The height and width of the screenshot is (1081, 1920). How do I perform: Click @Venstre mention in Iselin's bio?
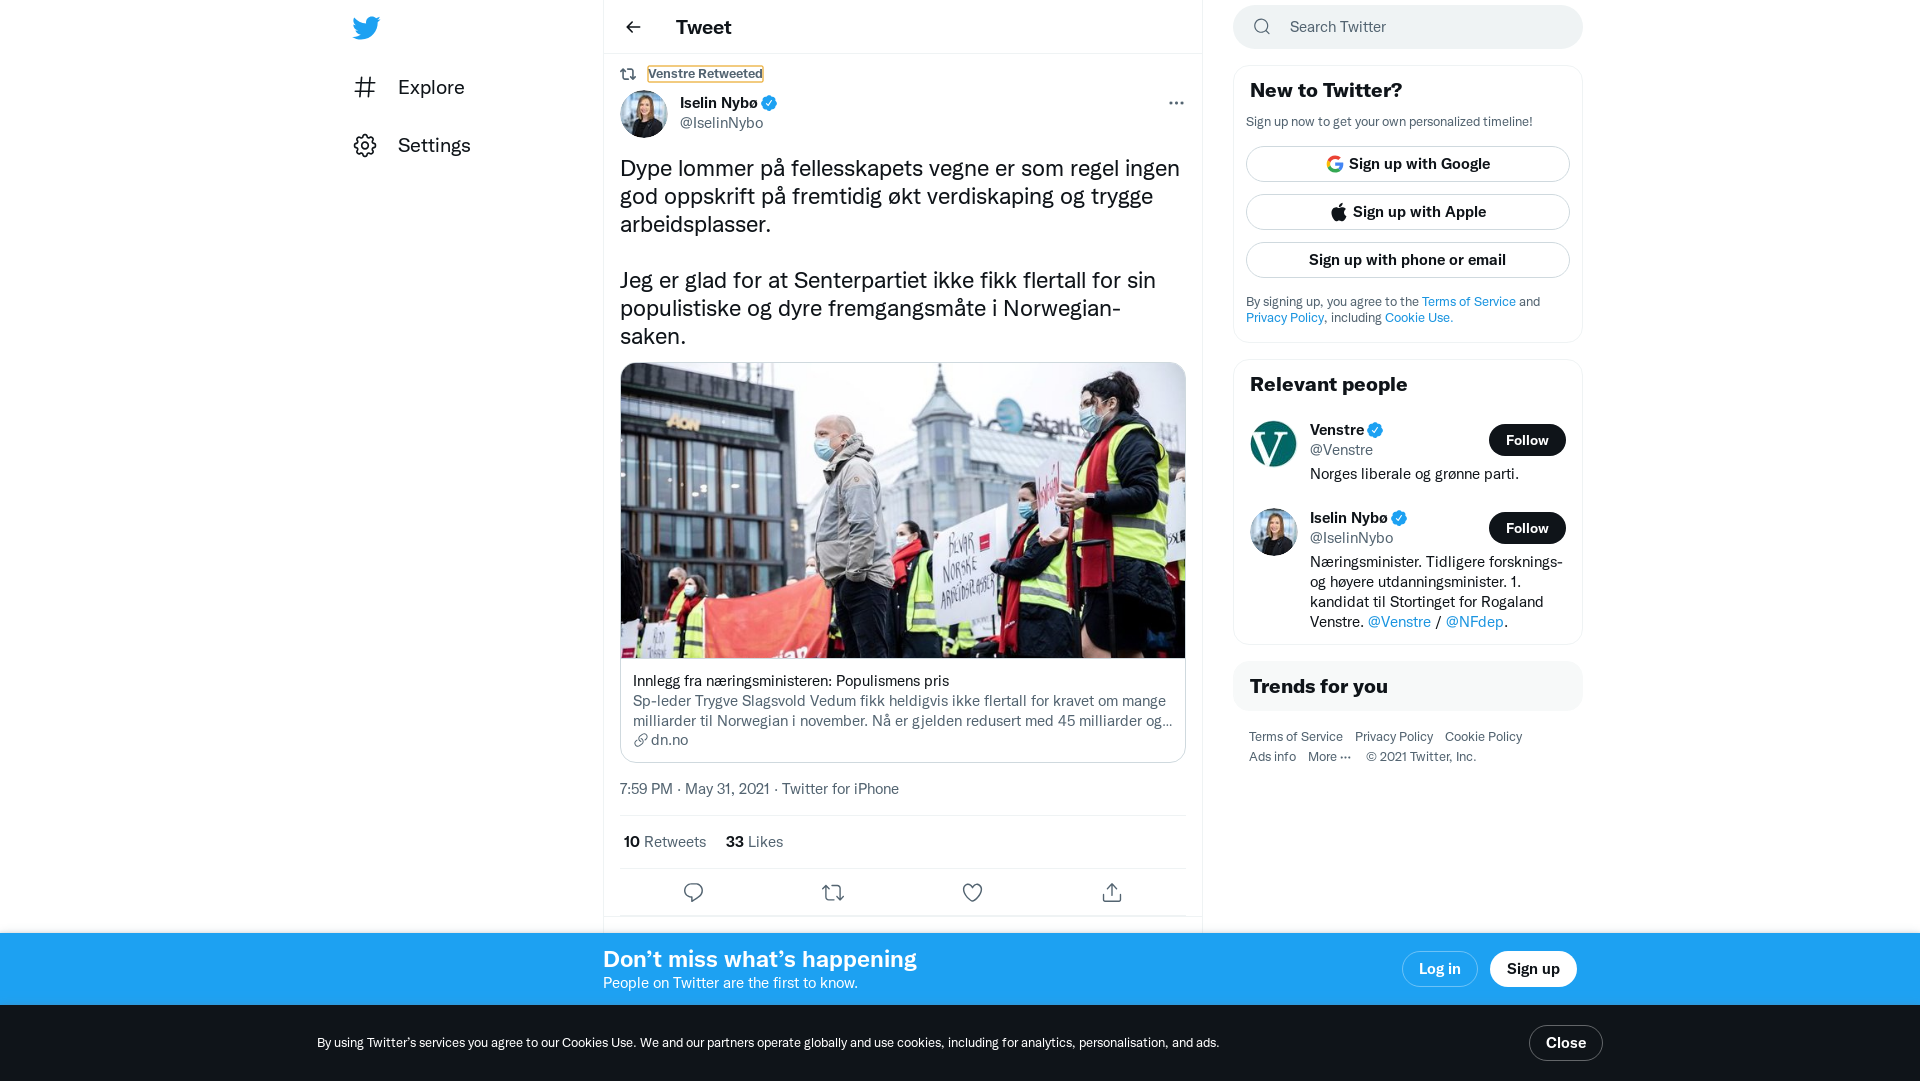coord(1399,622)
